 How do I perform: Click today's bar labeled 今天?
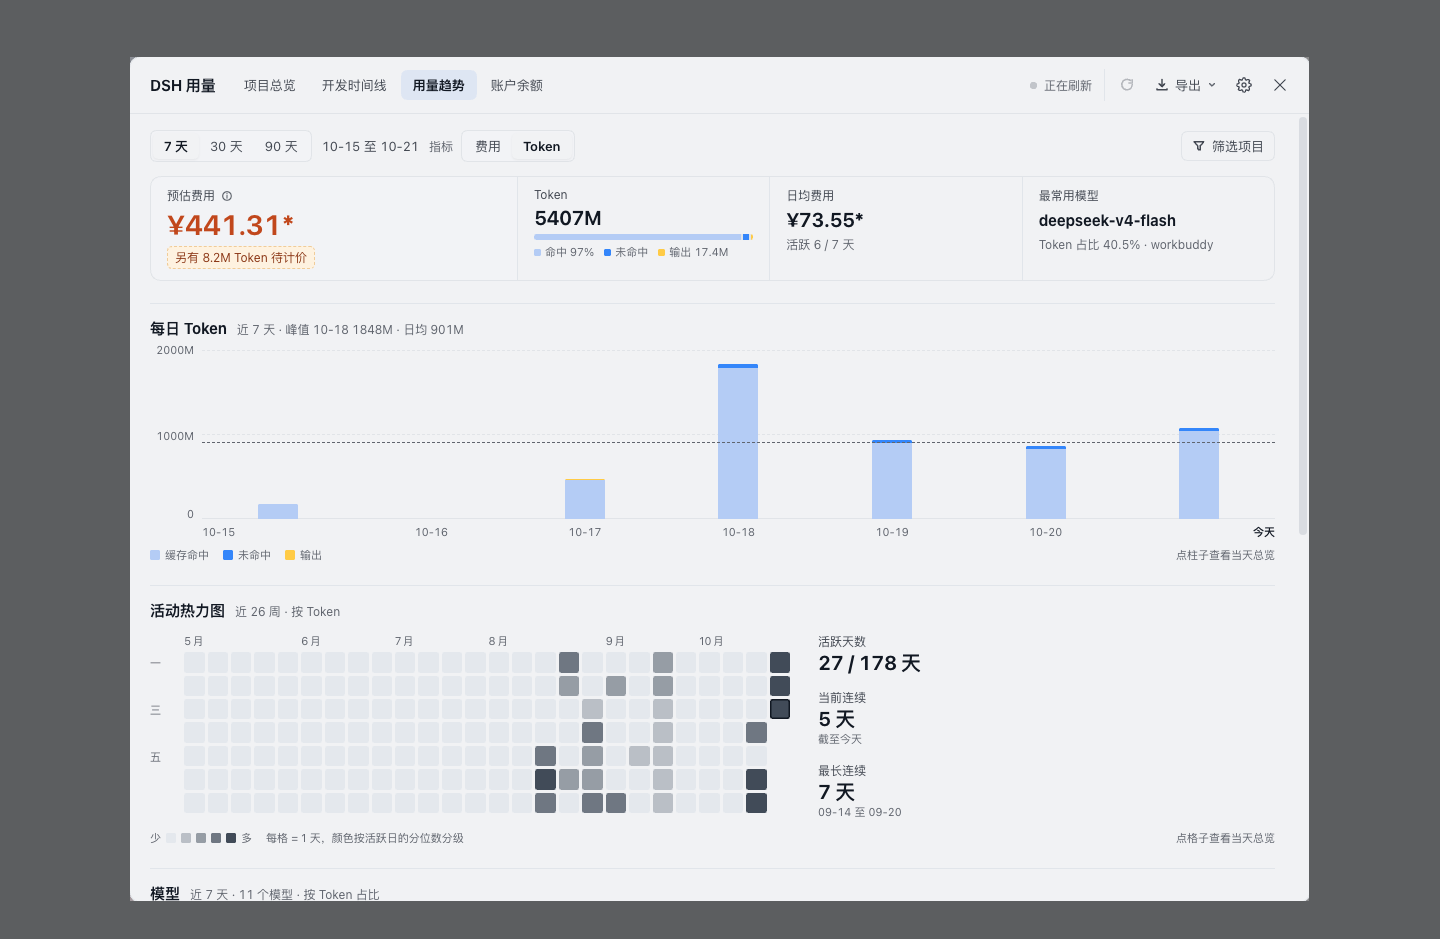point(1199,473)
